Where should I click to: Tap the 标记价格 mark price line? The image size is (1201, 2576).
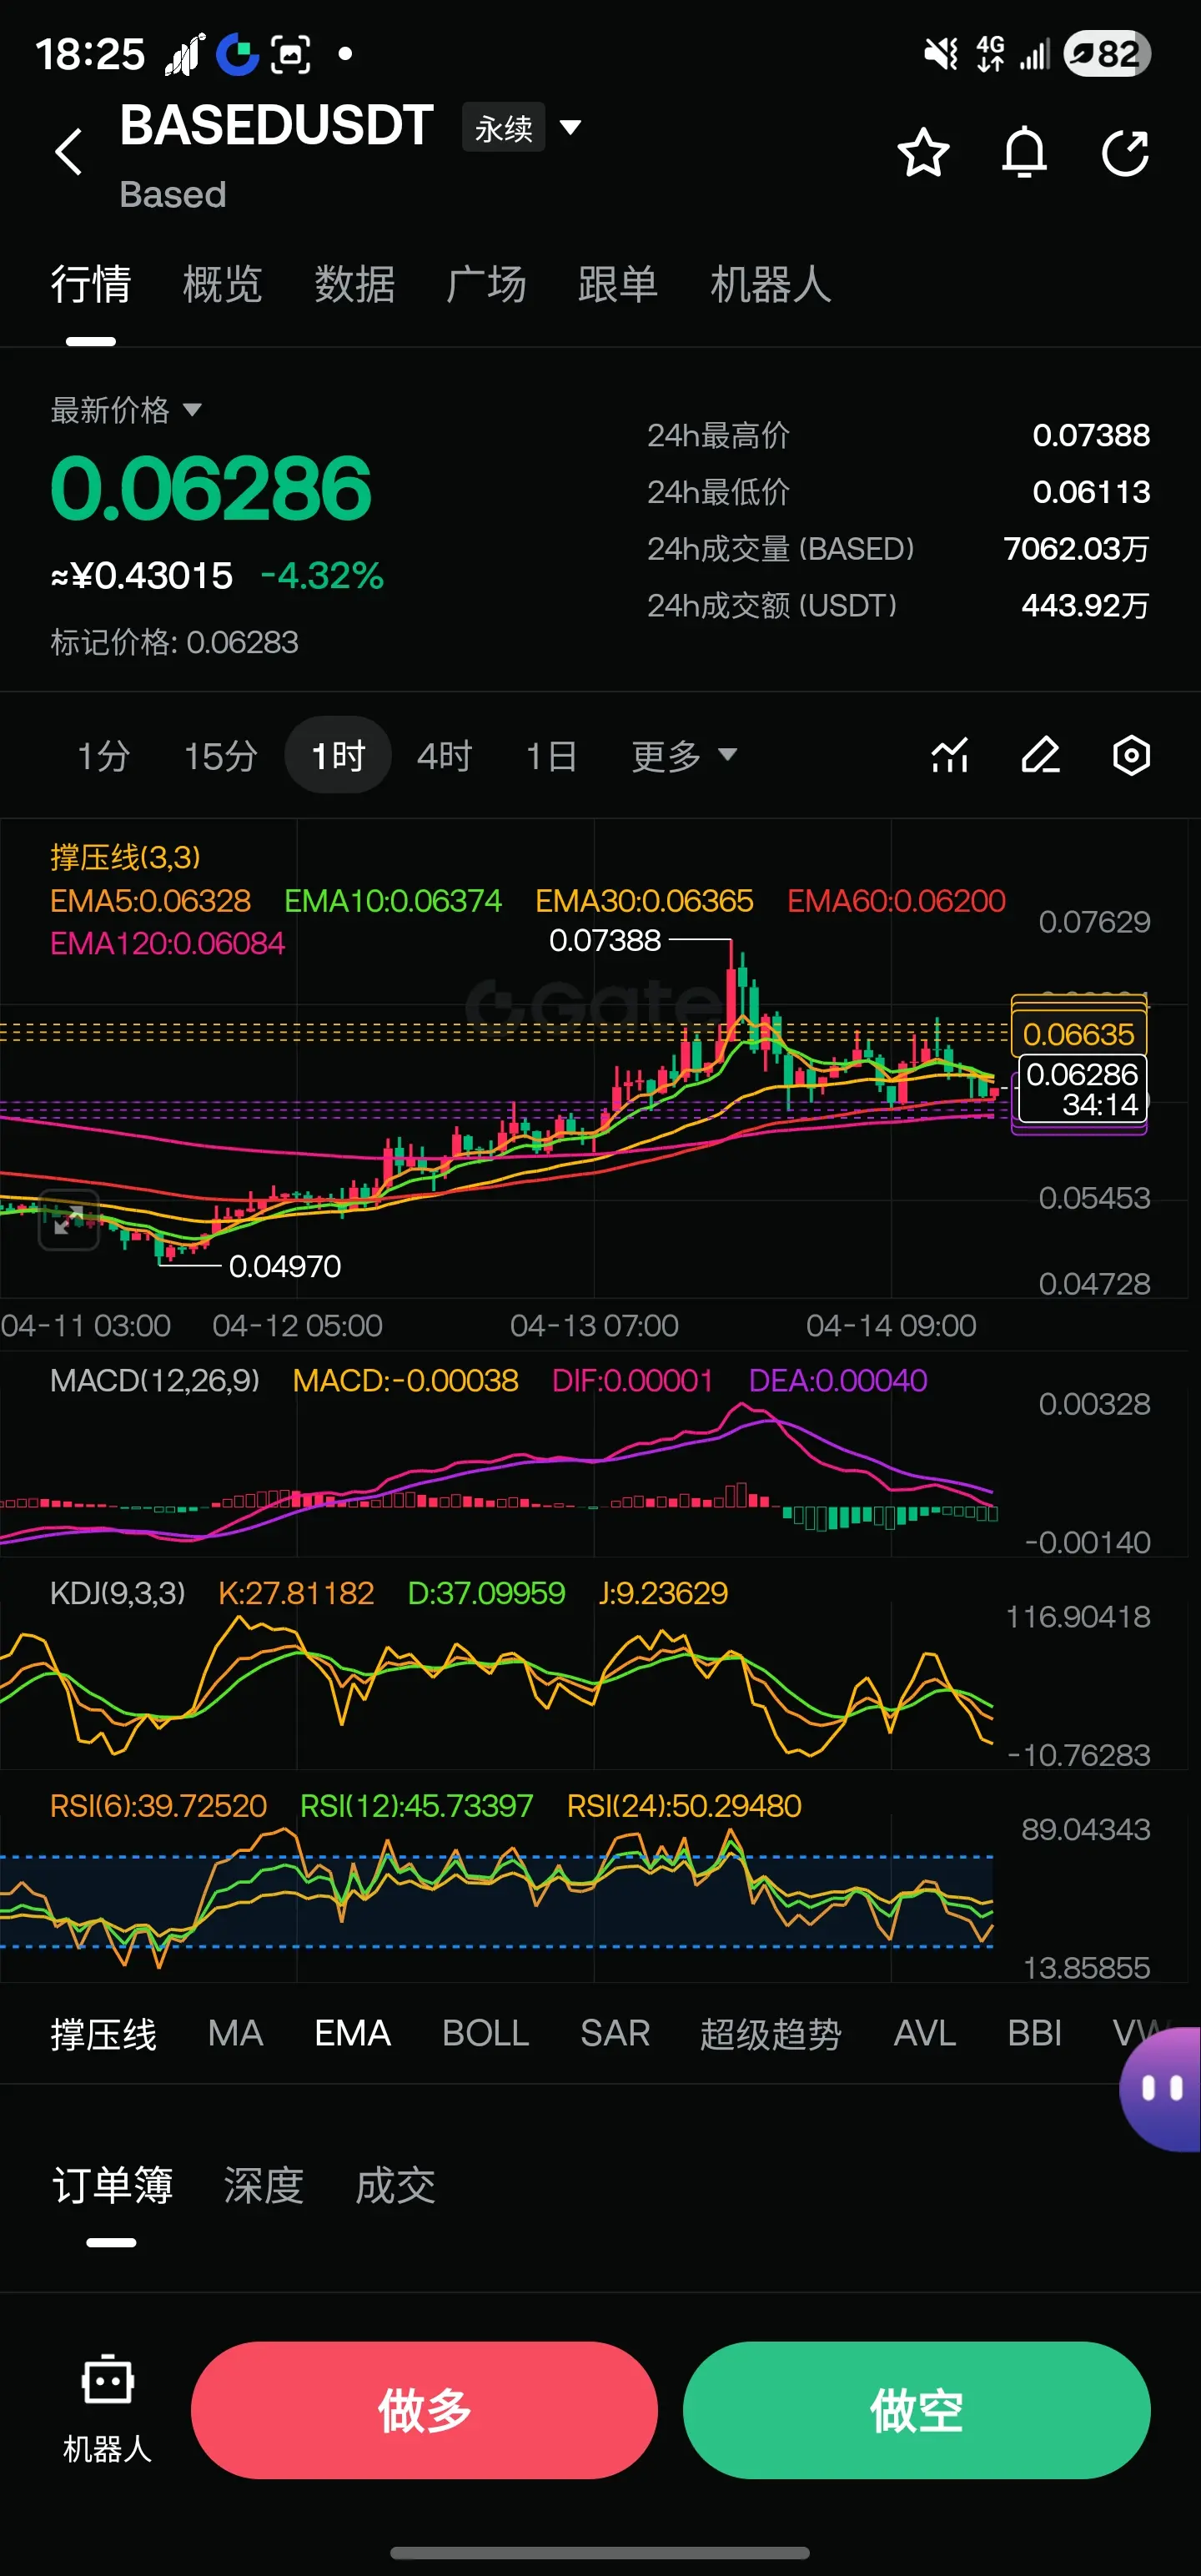point(175,642)
